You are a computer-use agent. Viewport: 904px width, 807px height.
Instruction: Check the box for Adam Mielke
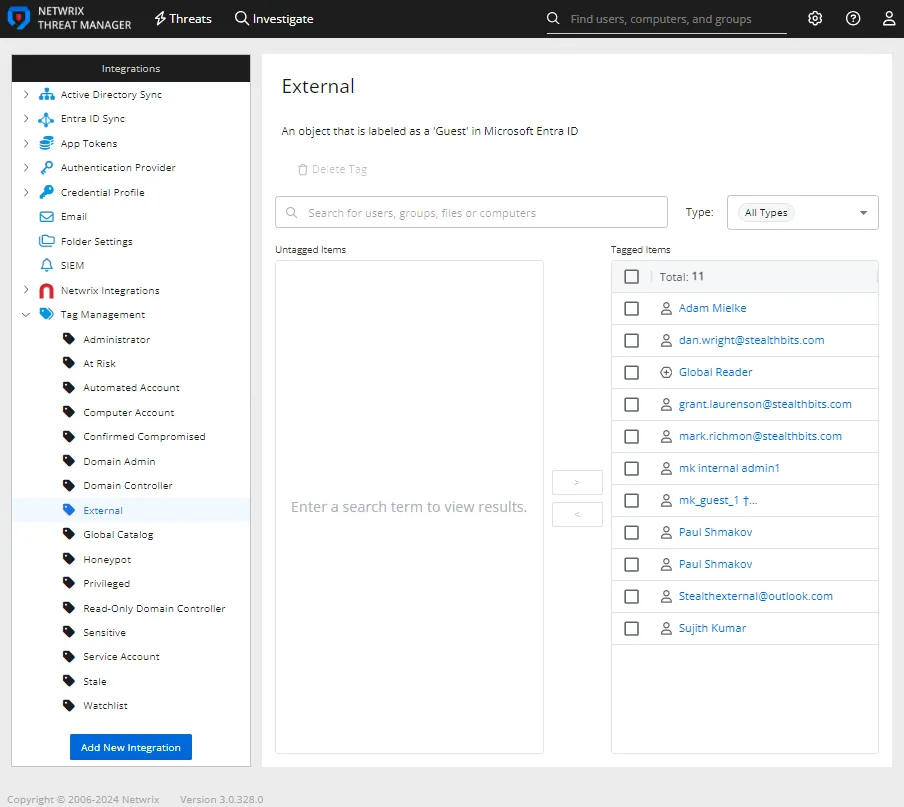(x=631, y=308)
